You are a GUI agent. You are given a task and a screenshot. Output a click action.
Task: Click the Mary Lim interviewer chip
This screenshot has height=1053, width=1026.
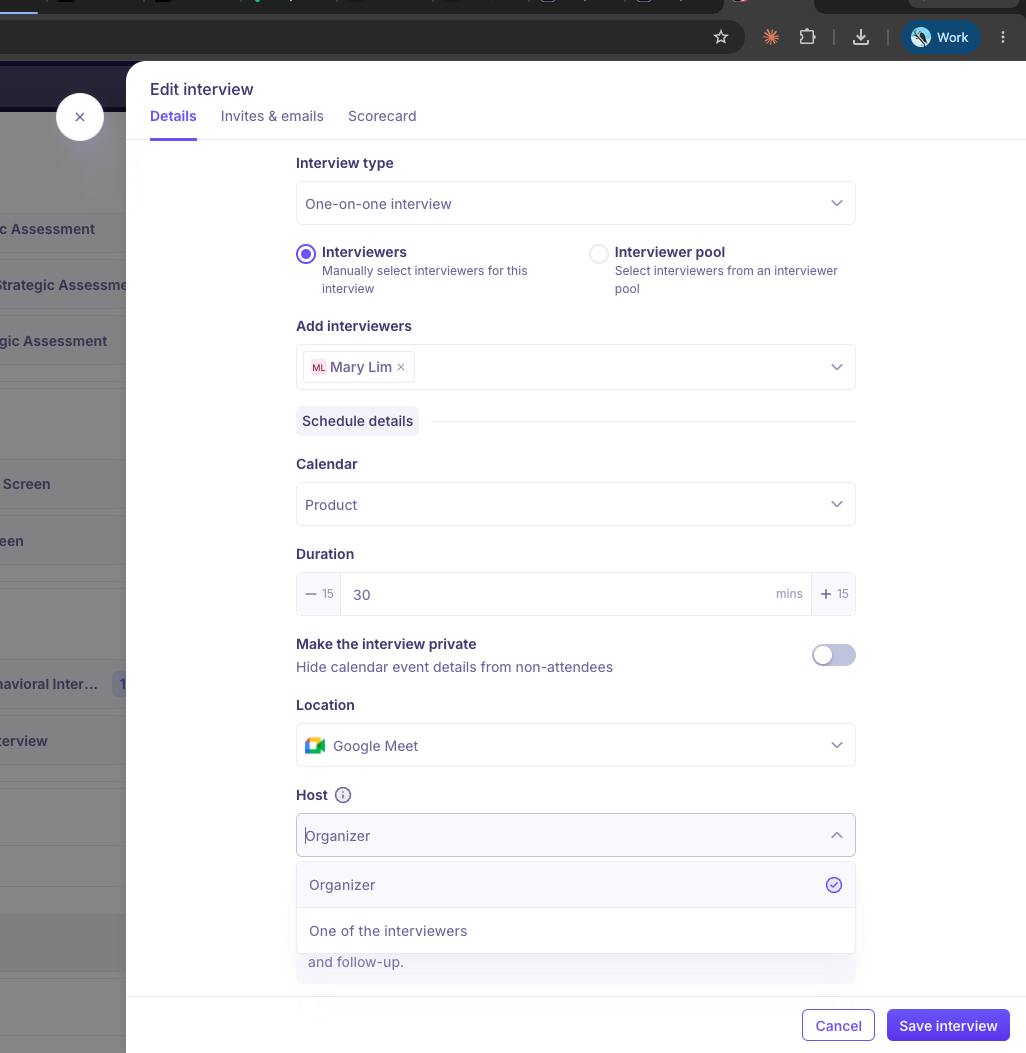point(359,367)
